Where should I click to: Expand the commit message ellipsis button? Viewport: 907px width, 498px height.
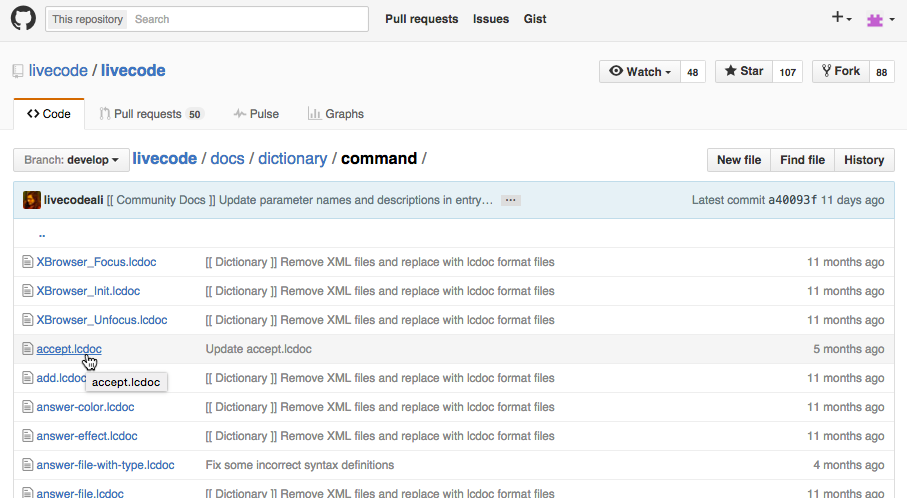(511, 200)
